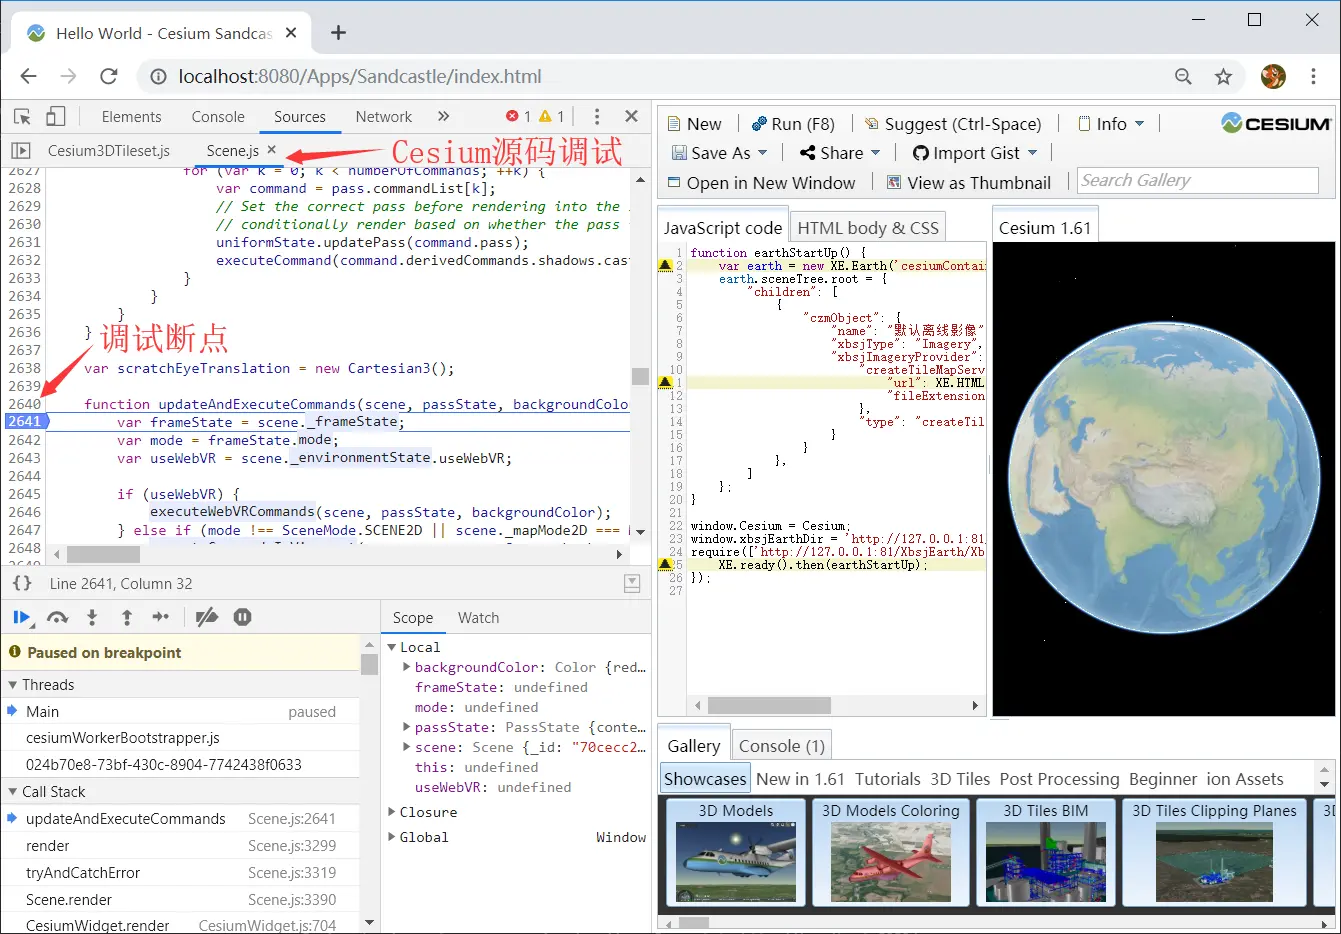The width and height of the screenshot is (1341, 934).
Task: Bookmark this page star icon
Action: point(1223,76)
